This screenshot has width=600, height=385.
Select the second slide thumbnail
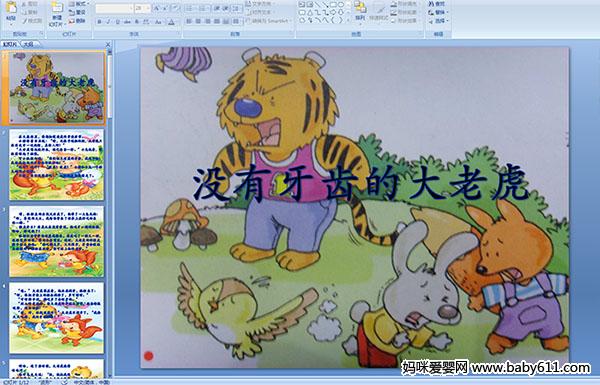point(57,165)
